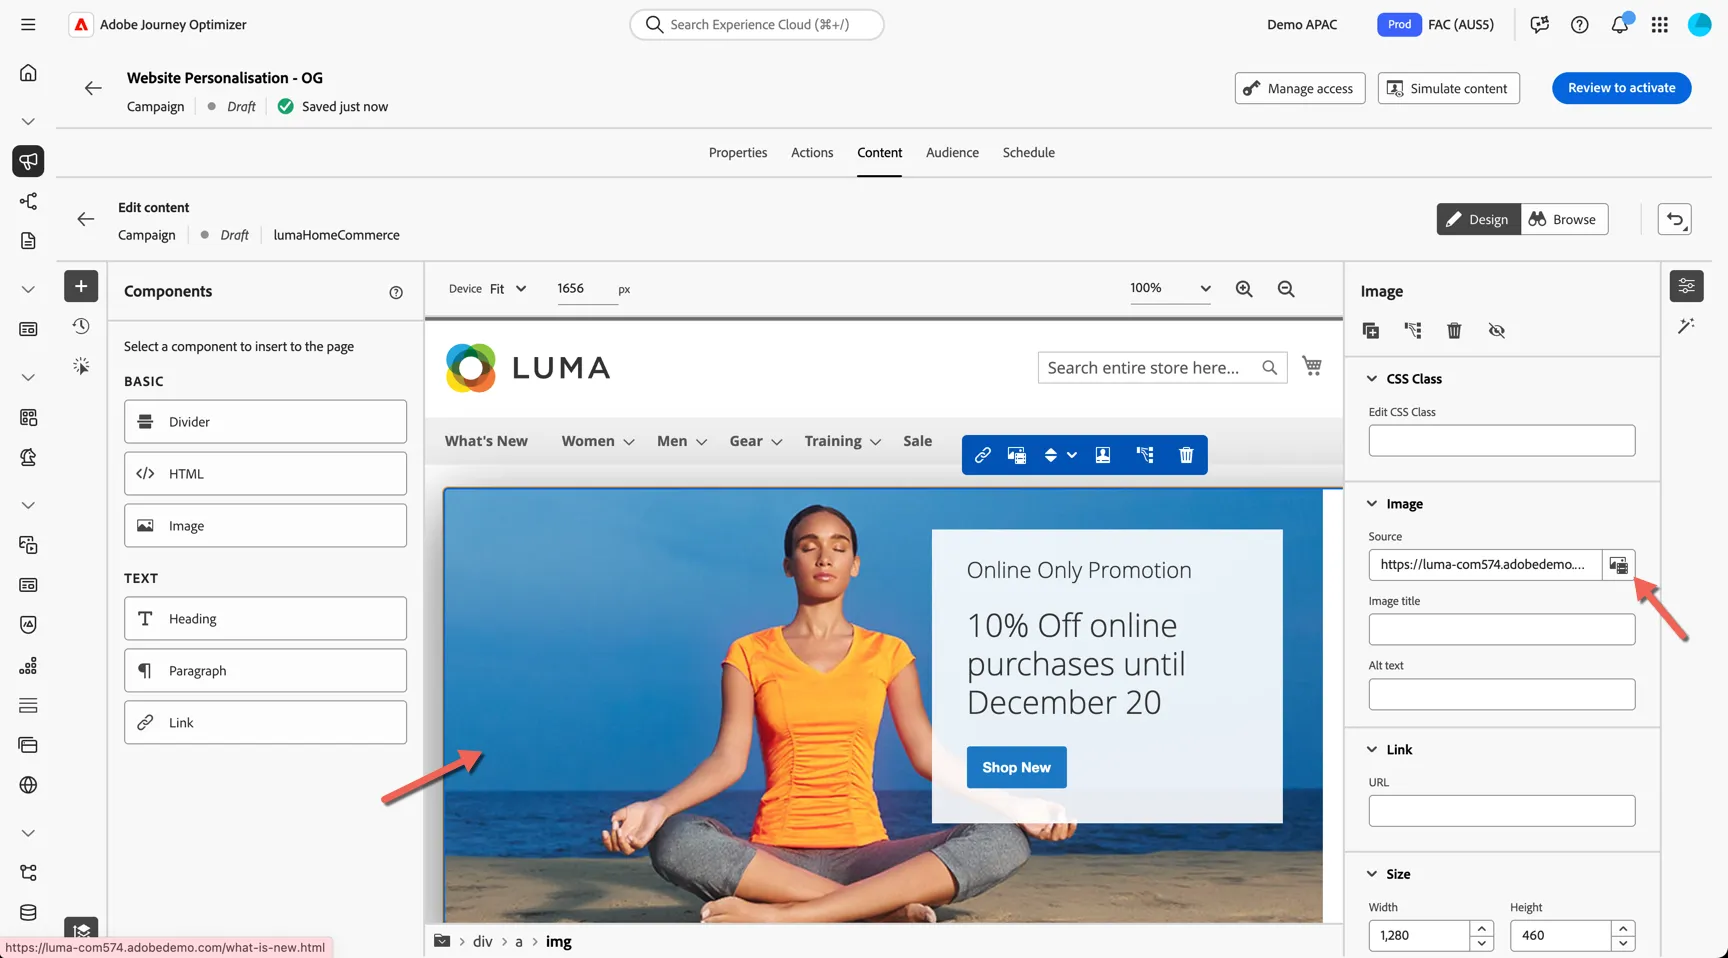Click the duplicate icon in Image panel

tap(1371, 330)
